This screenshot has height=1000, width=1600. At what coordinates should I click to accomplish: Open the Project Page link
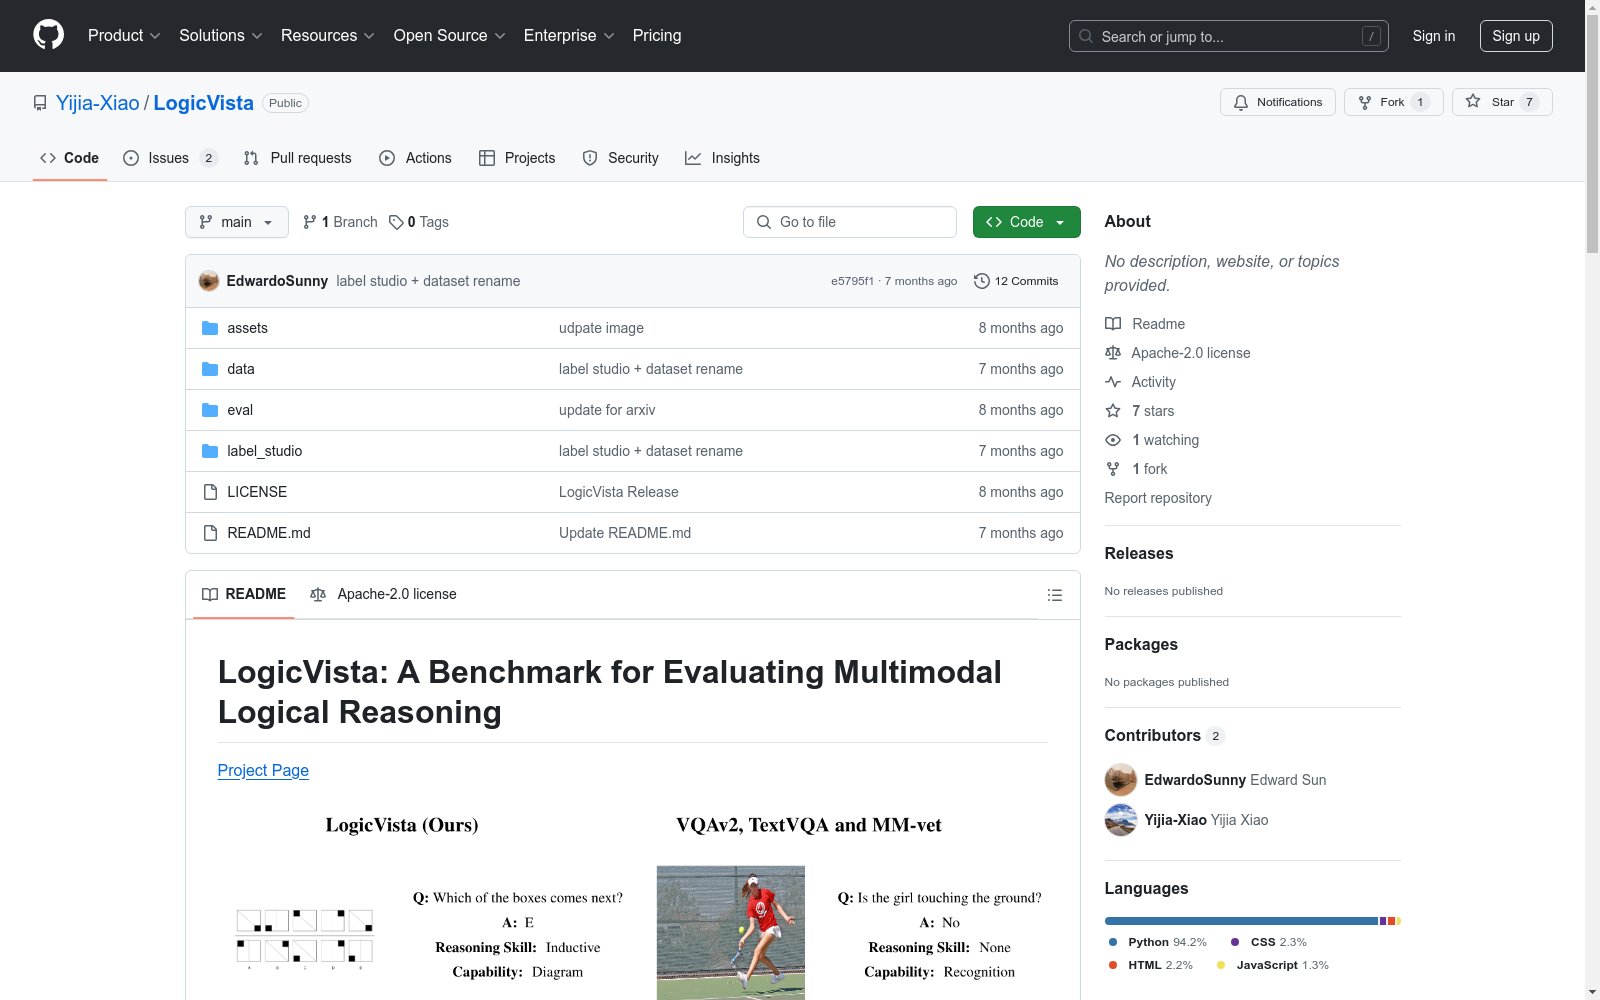(263, 770)
